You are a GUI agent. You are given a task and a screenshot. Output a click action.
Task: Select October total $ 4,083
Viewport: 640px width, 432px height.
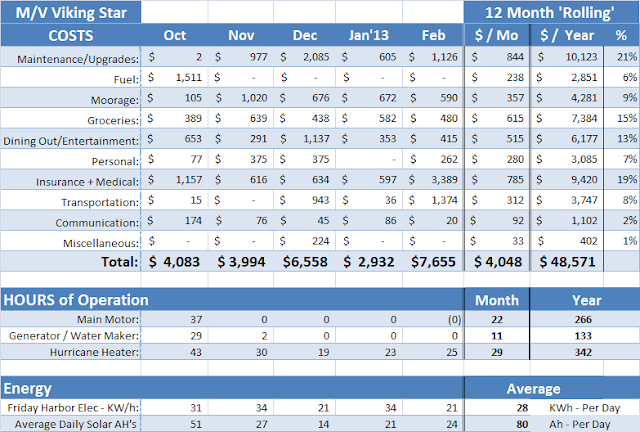pyautogui.click(x=175, y=262)
